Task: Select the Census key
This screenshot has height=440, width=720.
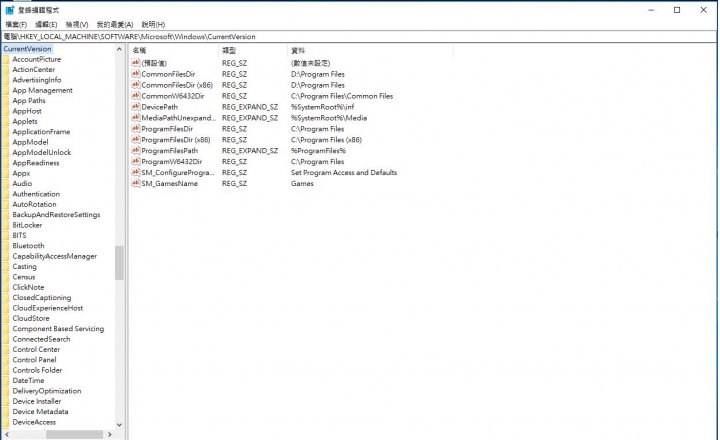Action: [x=24, y=277]
